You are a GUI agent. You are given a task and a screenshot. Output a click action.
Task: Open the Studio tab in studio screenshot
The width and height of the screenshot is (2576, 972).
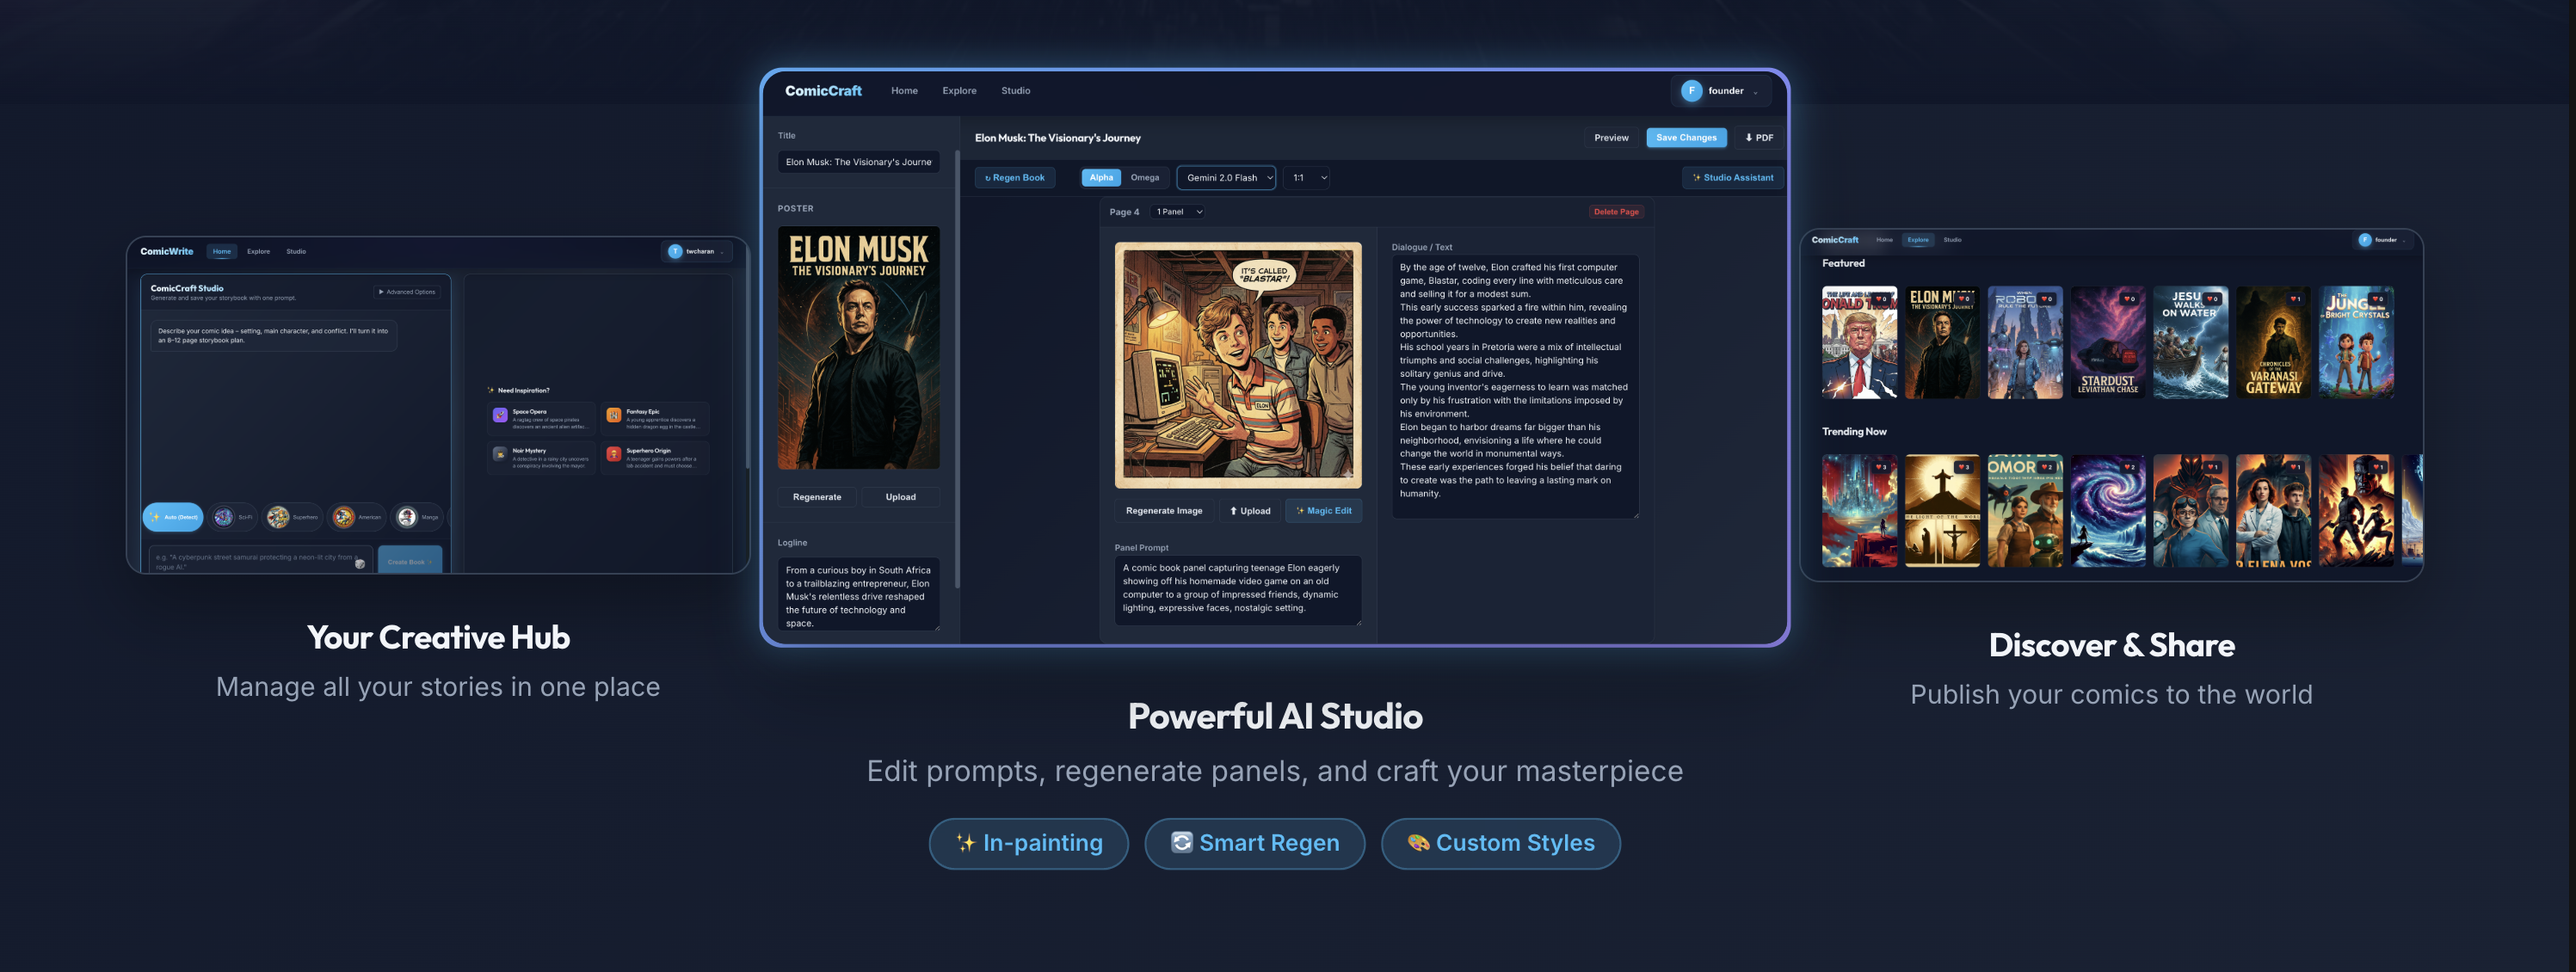[x=1015, y=91]
